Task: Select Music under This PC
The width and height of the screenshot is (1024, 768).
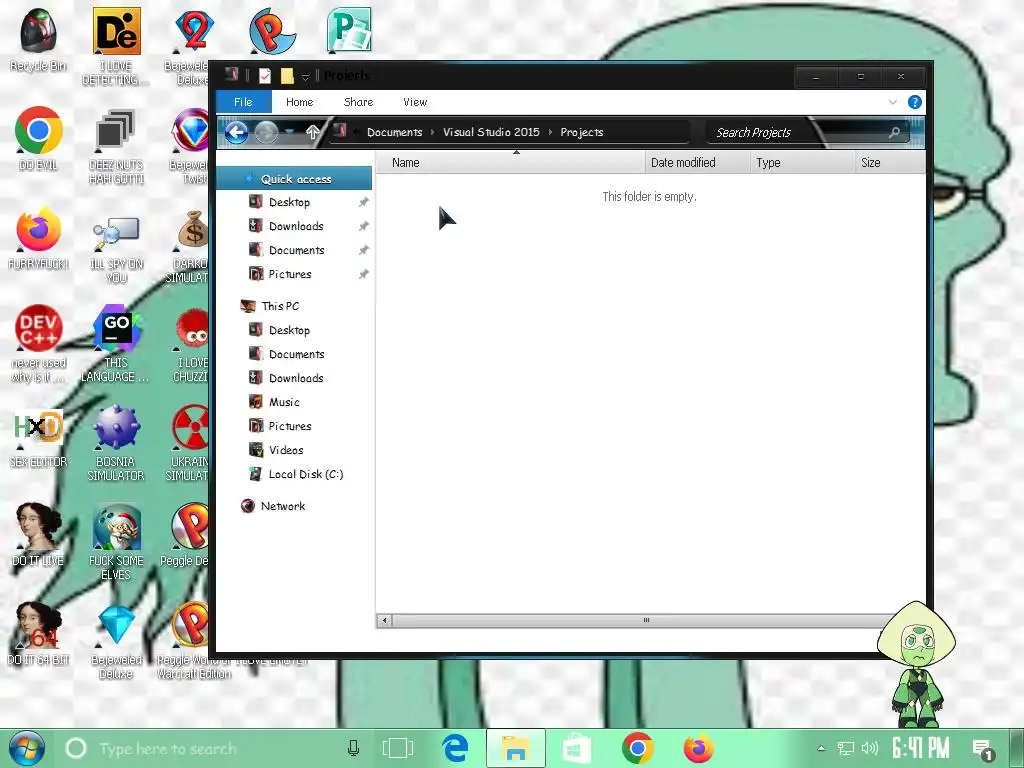Action: 274,402
